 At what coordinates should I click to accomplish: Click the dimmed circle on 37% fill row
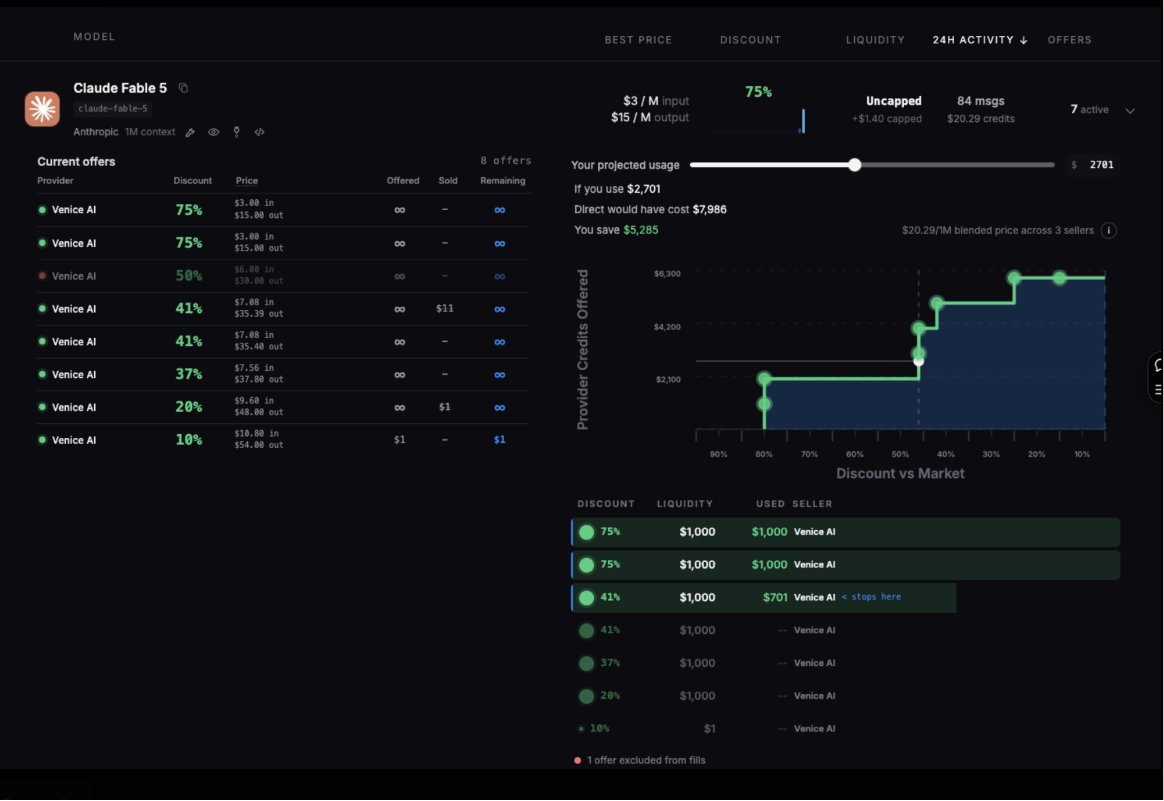pos(586,663)
